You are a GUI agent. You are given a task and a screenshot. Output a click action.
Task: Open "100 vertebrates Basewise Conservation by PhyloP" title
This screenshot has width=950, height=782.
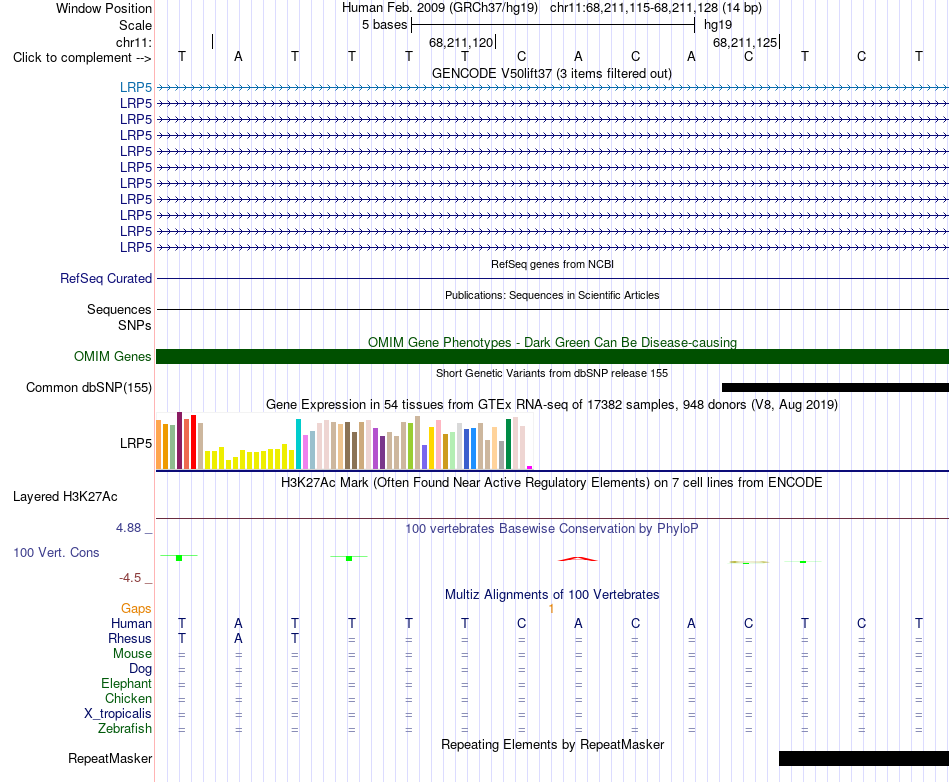(551, 529)
